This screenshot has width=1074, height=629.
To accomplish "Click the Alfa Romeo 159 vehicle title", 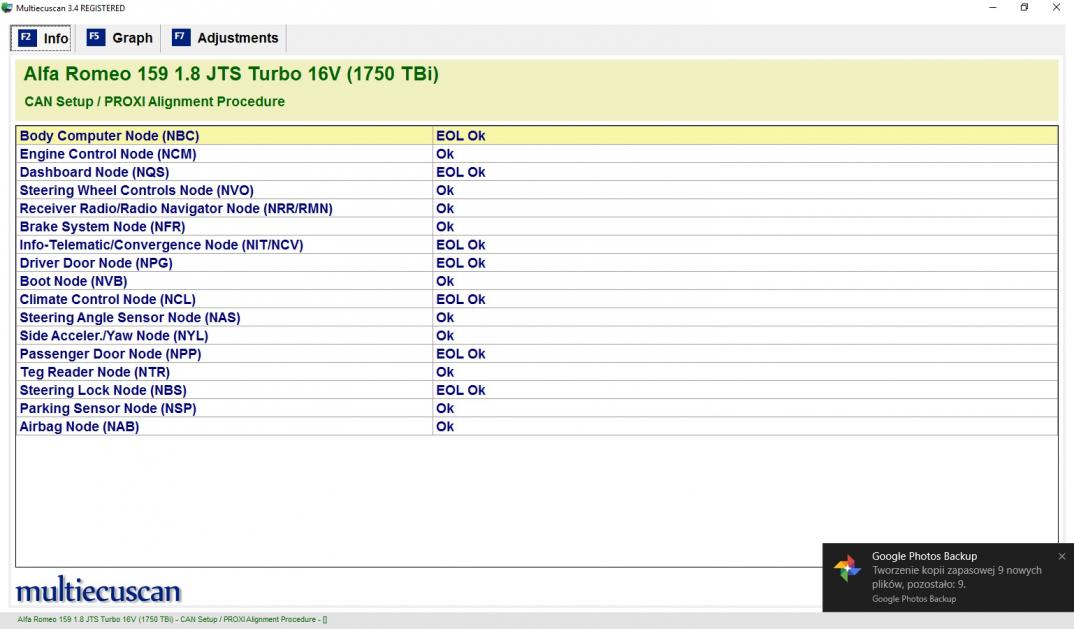I will (231, 74).
